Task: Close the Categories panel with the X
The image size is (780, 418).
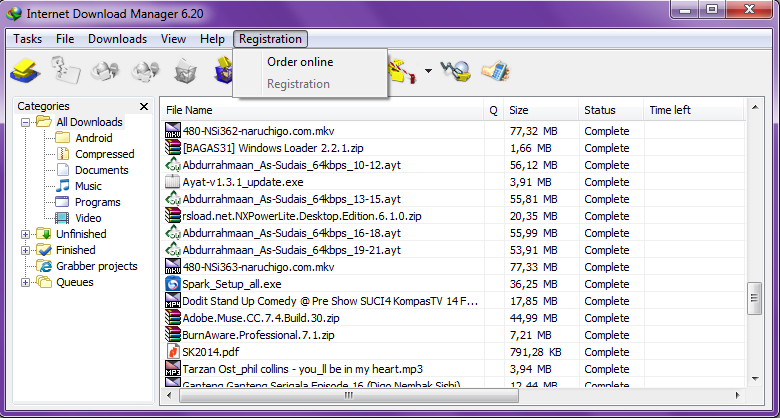Action: 144,106
